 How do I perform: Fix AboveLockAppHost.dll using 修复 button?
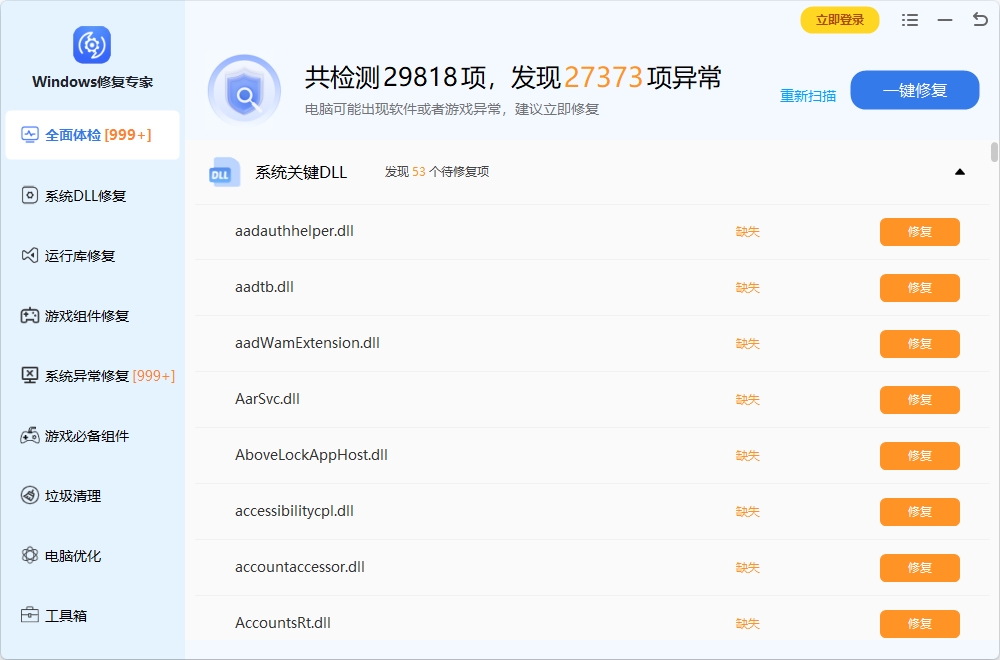[919, 456]
